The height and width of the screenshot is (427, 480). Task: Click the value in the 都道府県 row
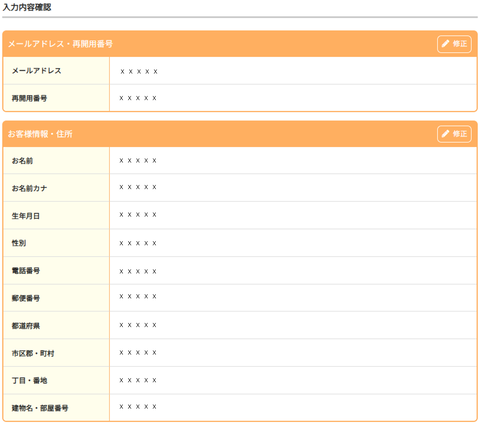tap(138, 325)
